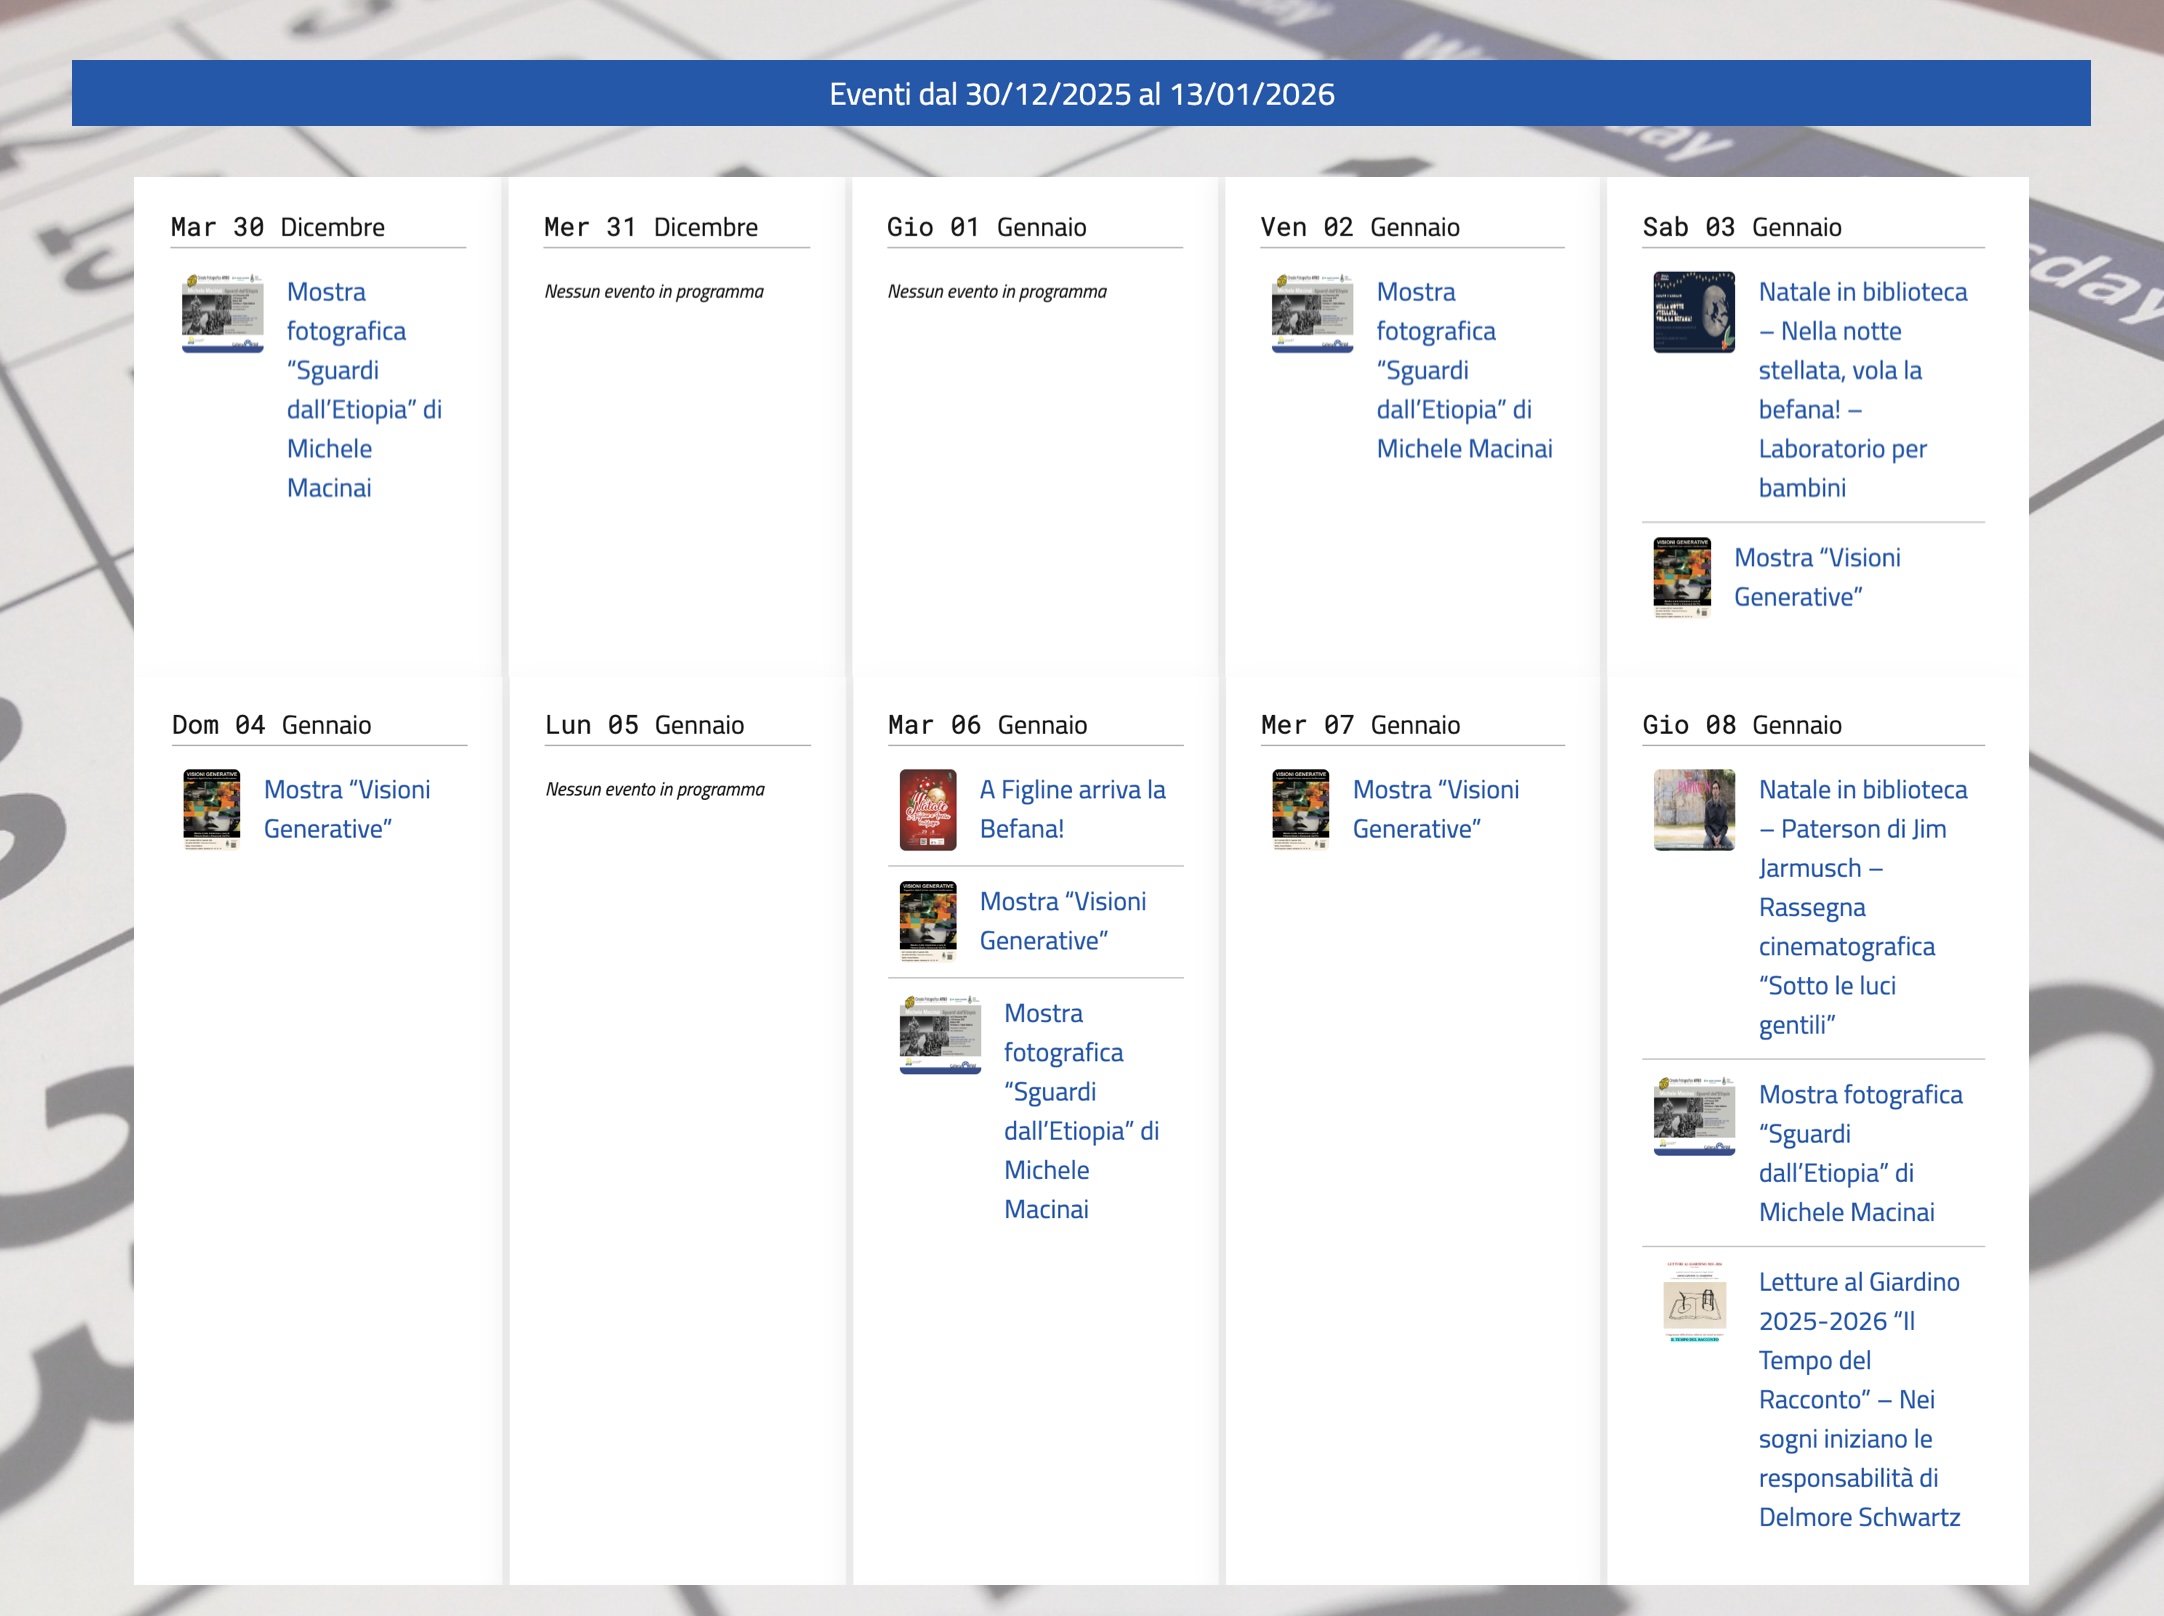Open the Natale in biblioteca befana poster thumbnail
The height and width of the screenshot is (1616, 2164).
click(1693, 312)
